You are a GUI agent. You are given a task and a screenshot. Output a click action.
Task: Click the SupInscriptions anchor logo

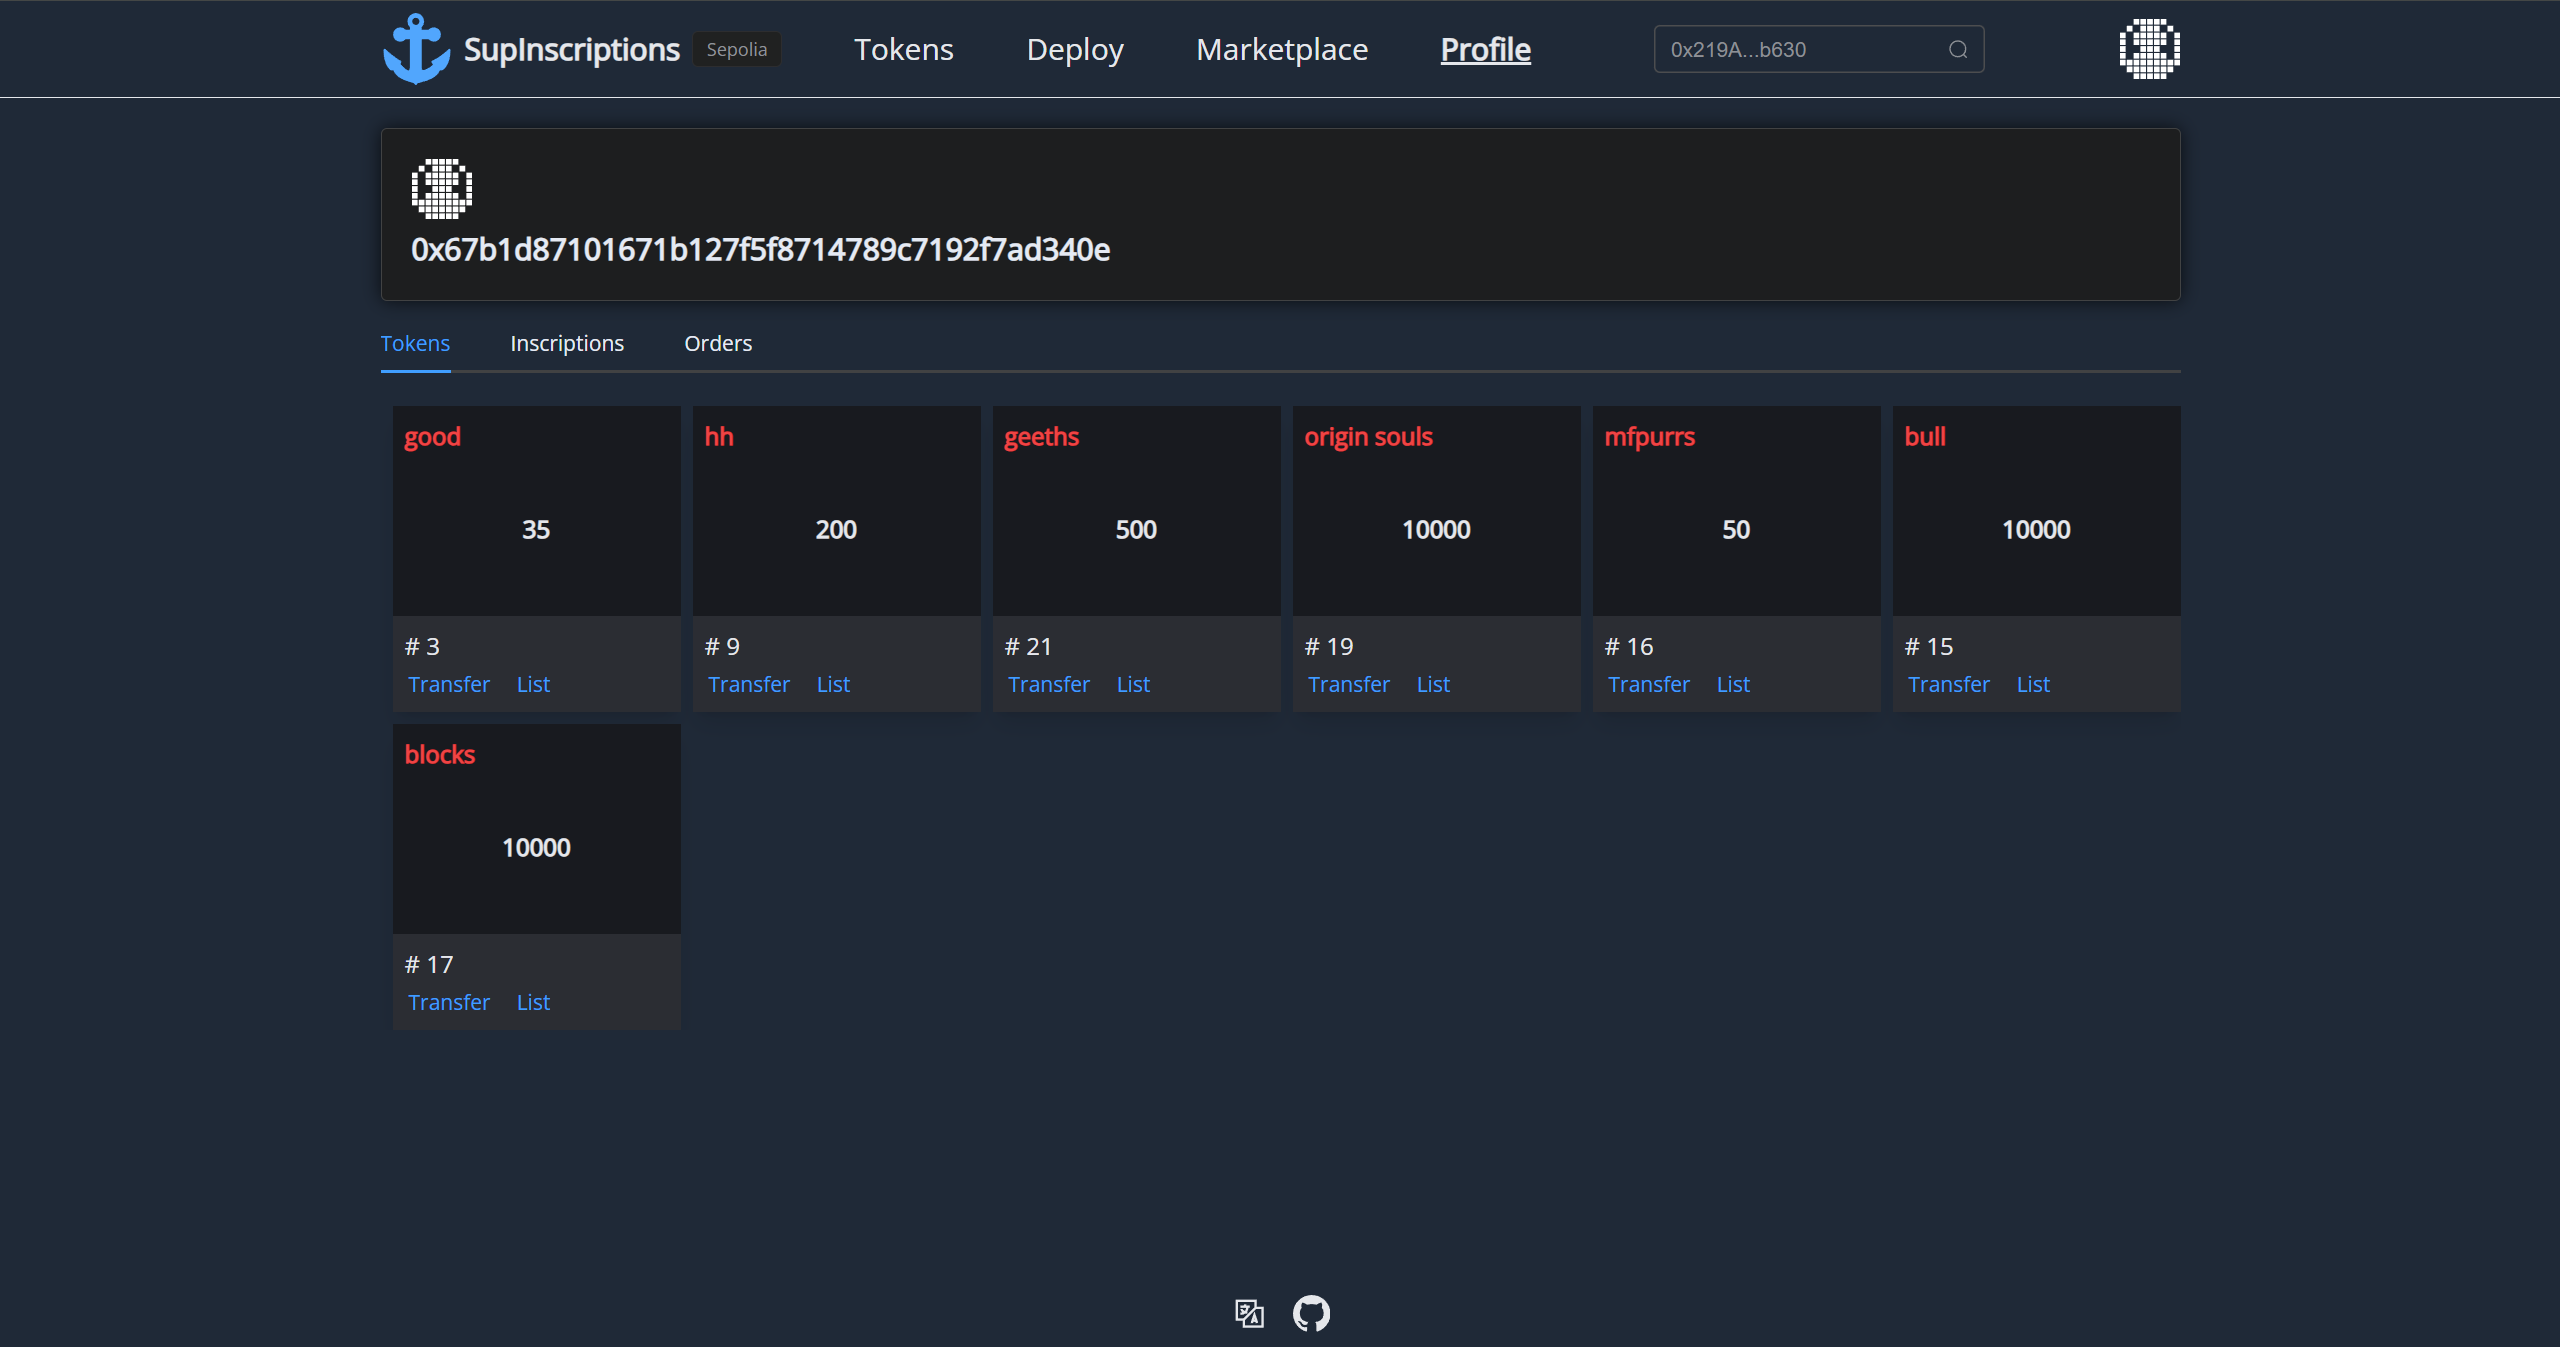(416, 49)
